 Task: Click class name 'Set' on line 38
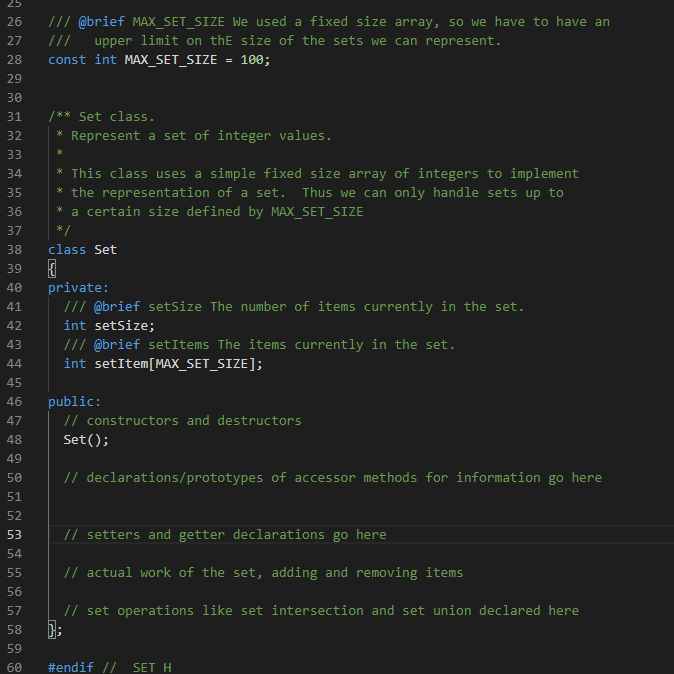[x=106, y=249]
